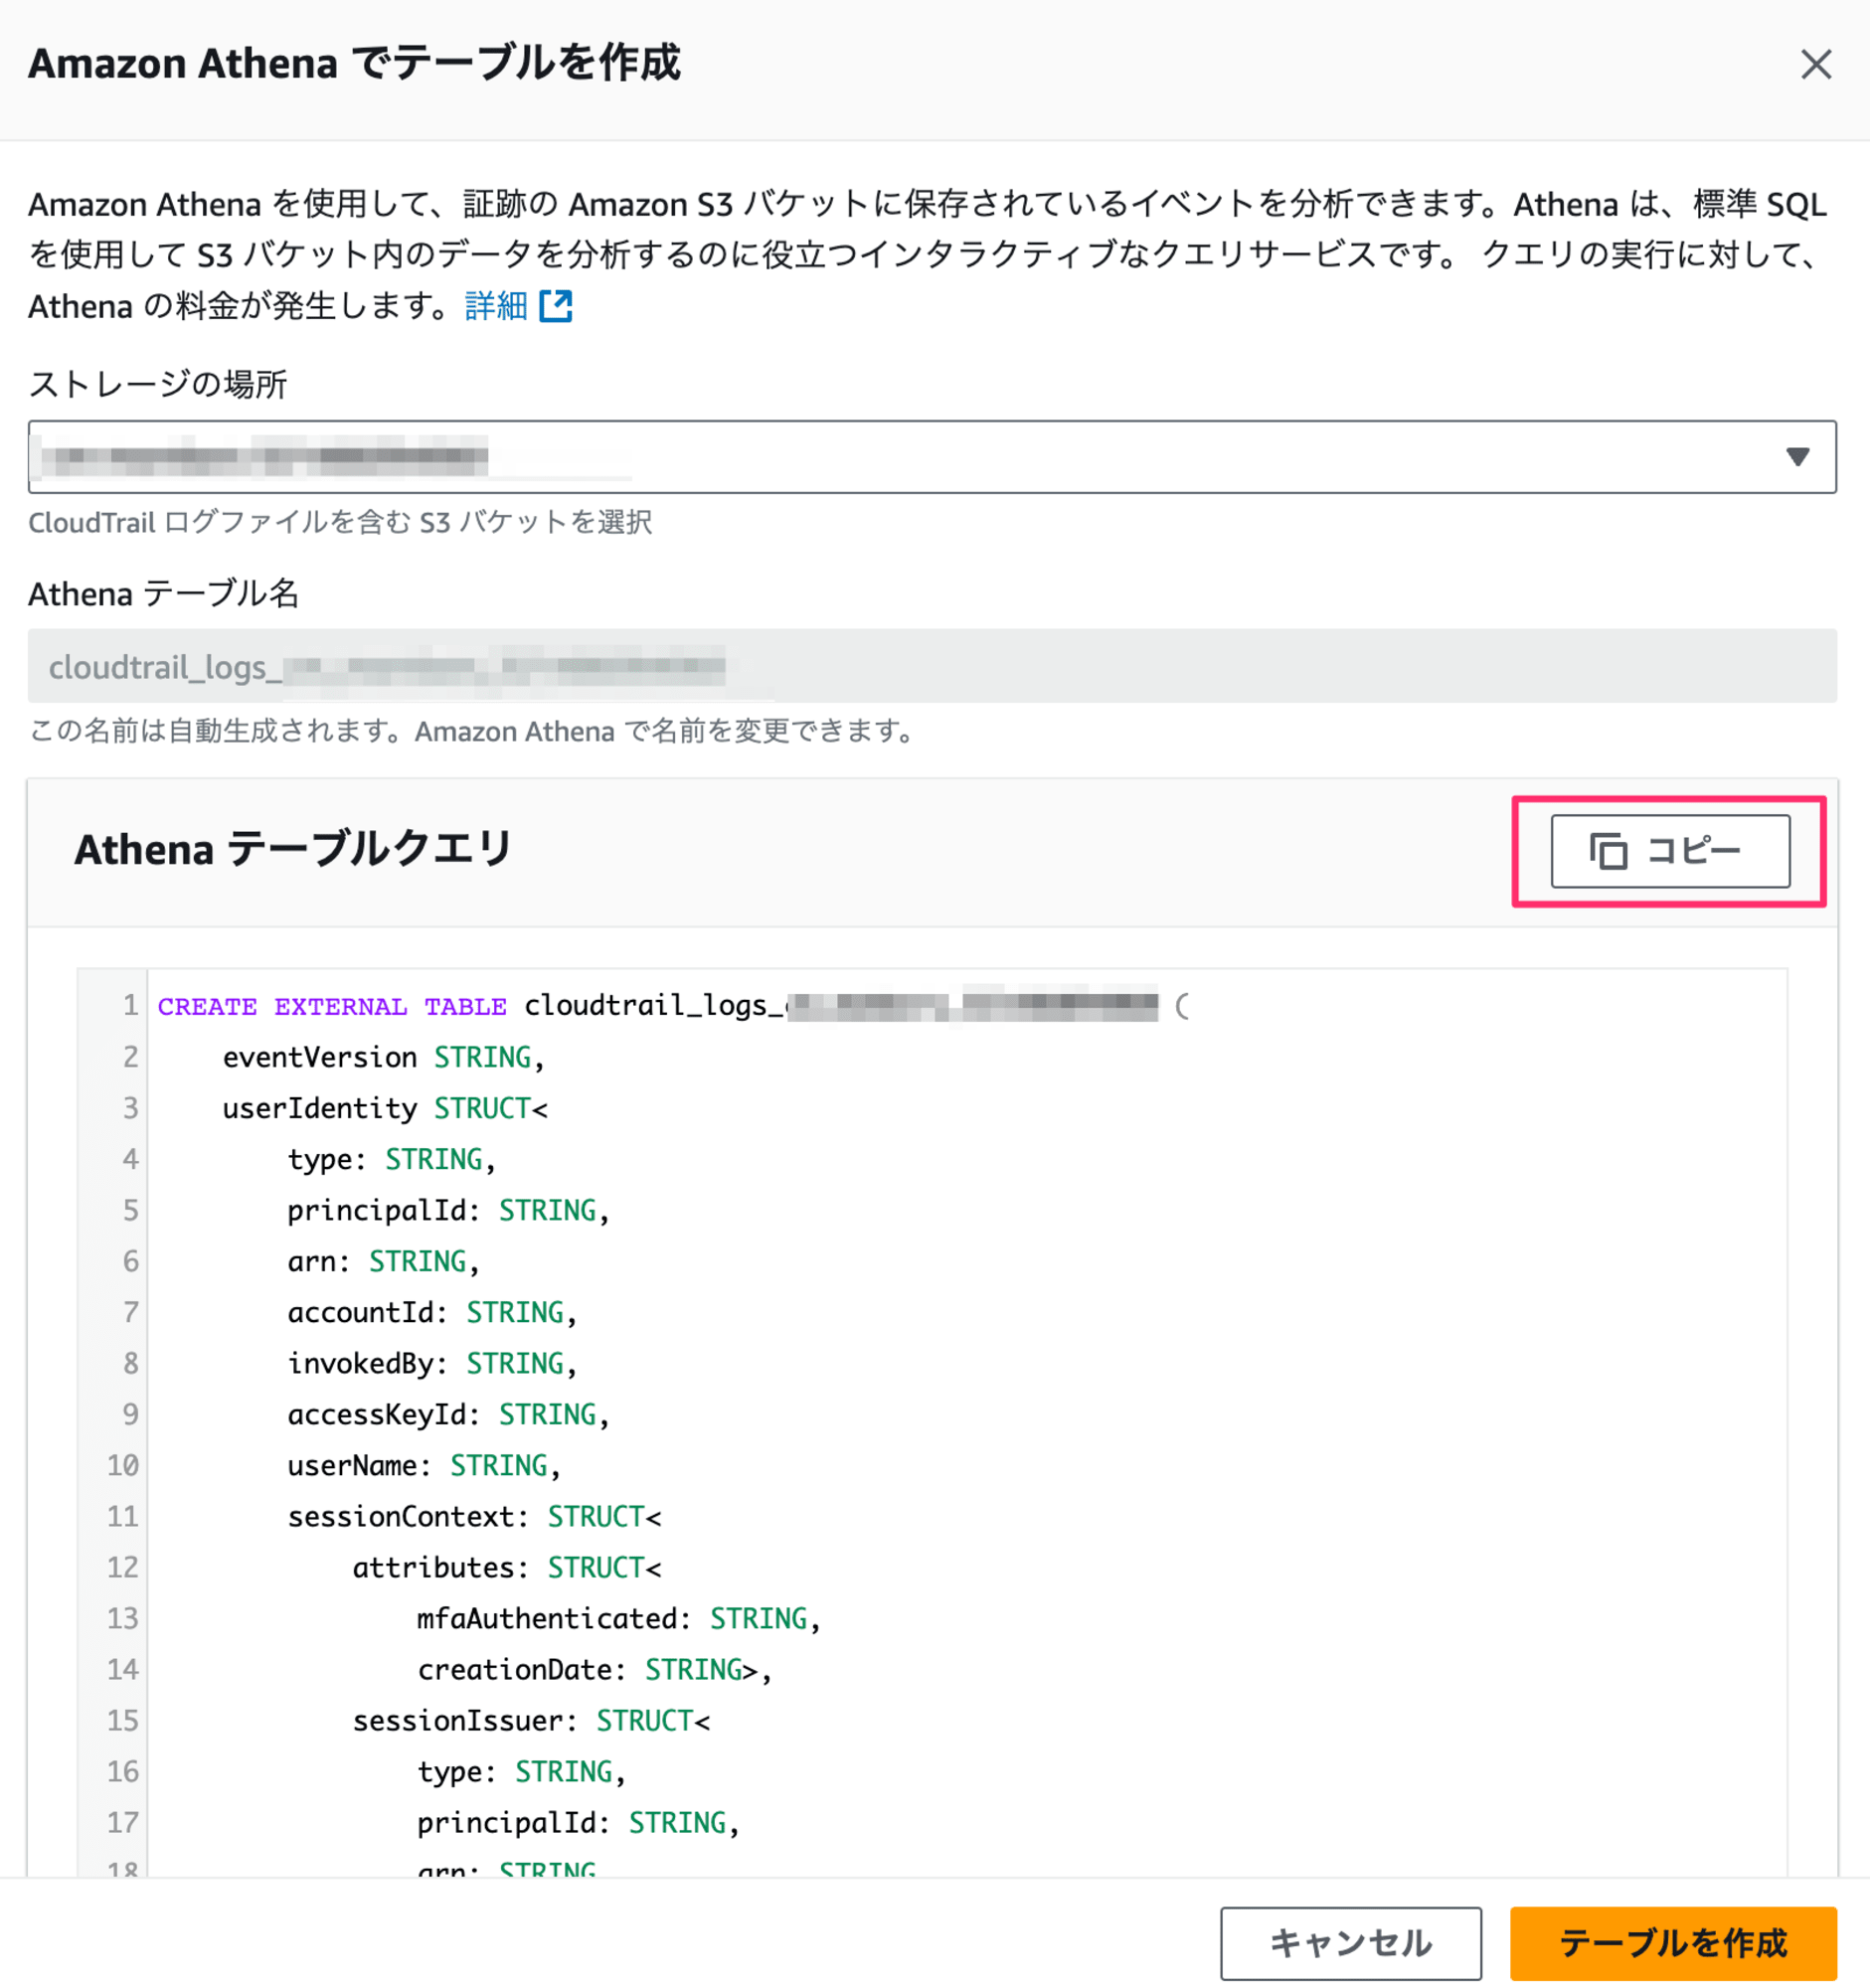Click the userIdentity STRUCT< line
Image resolution: width=1870 pixels, height=1988 pixels.
tap(385, 1108)
